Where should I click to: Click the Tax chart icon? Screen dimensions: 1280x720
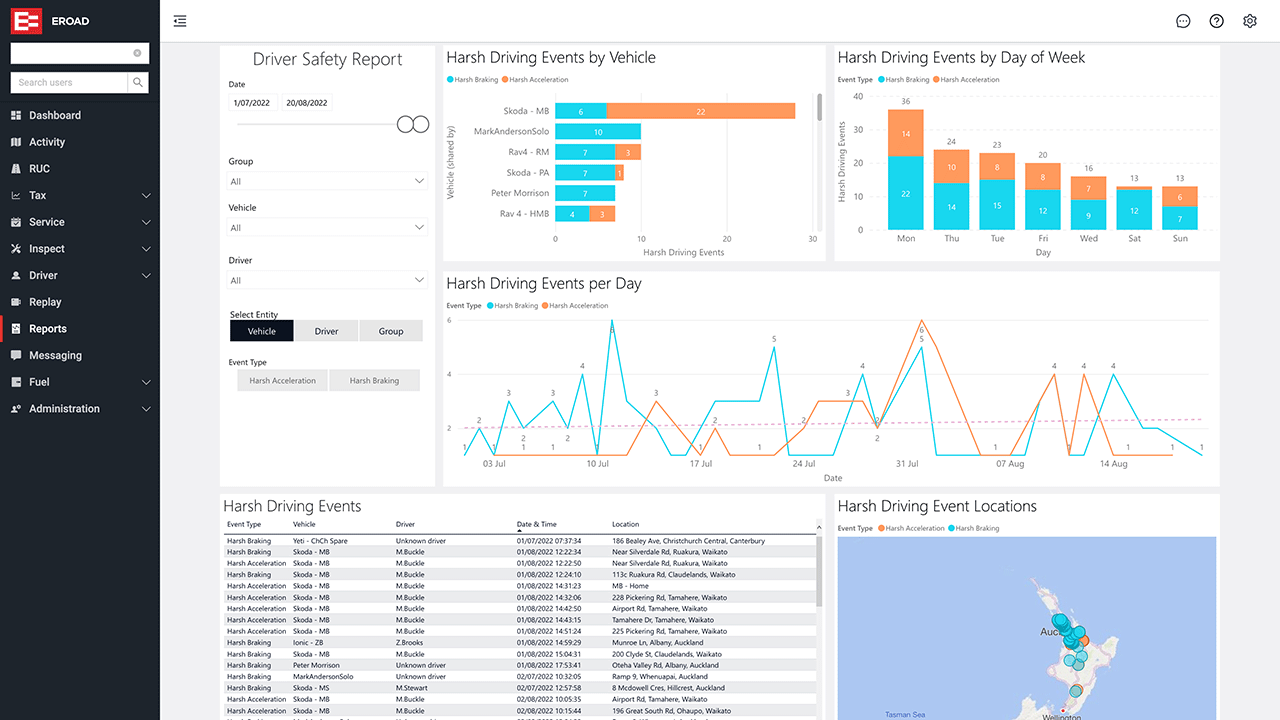click(16, 196)
